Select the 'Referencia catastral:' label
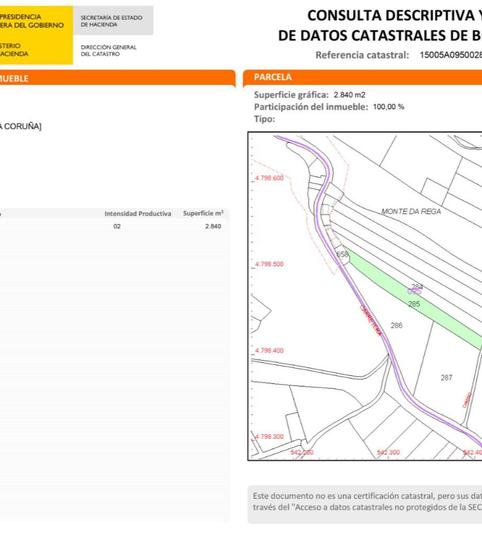 click(x=362, y=55)
